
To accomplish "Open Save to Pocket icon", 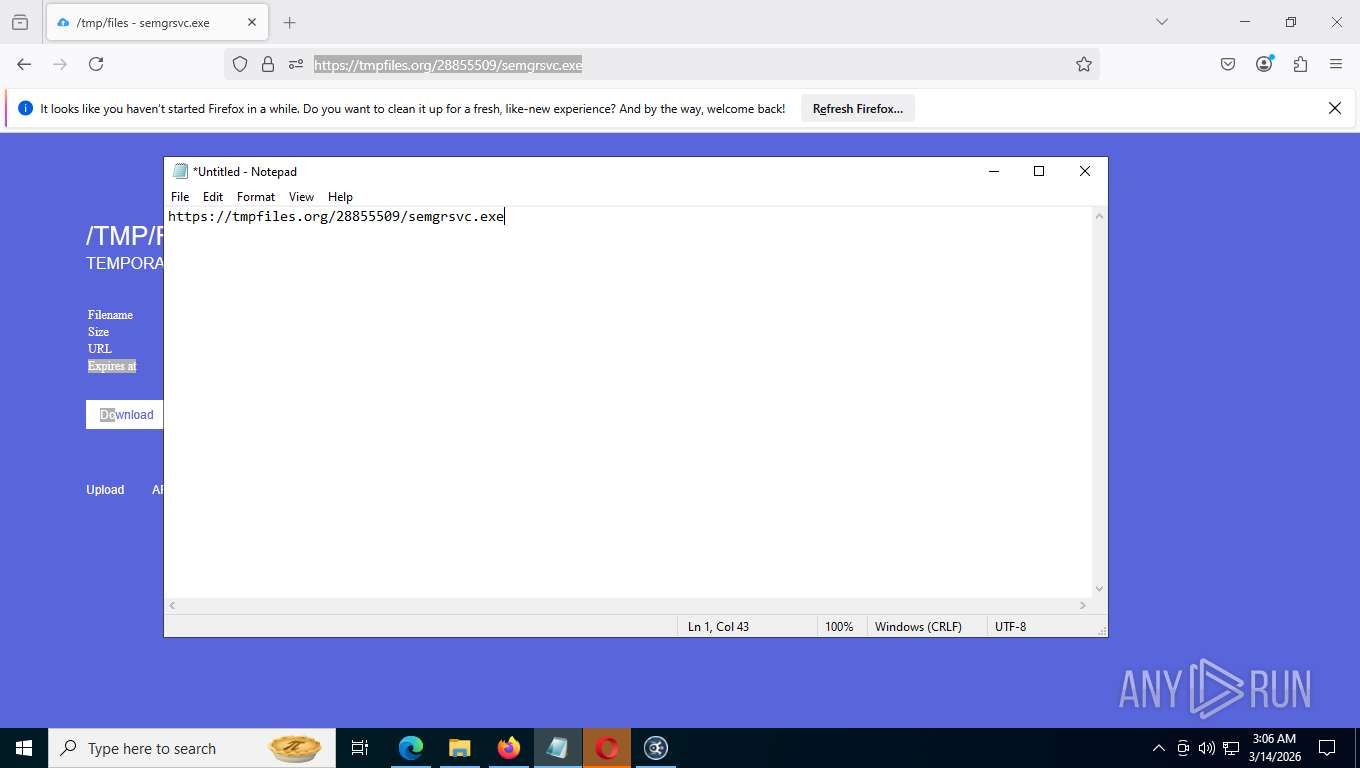I will (1228, 64).
